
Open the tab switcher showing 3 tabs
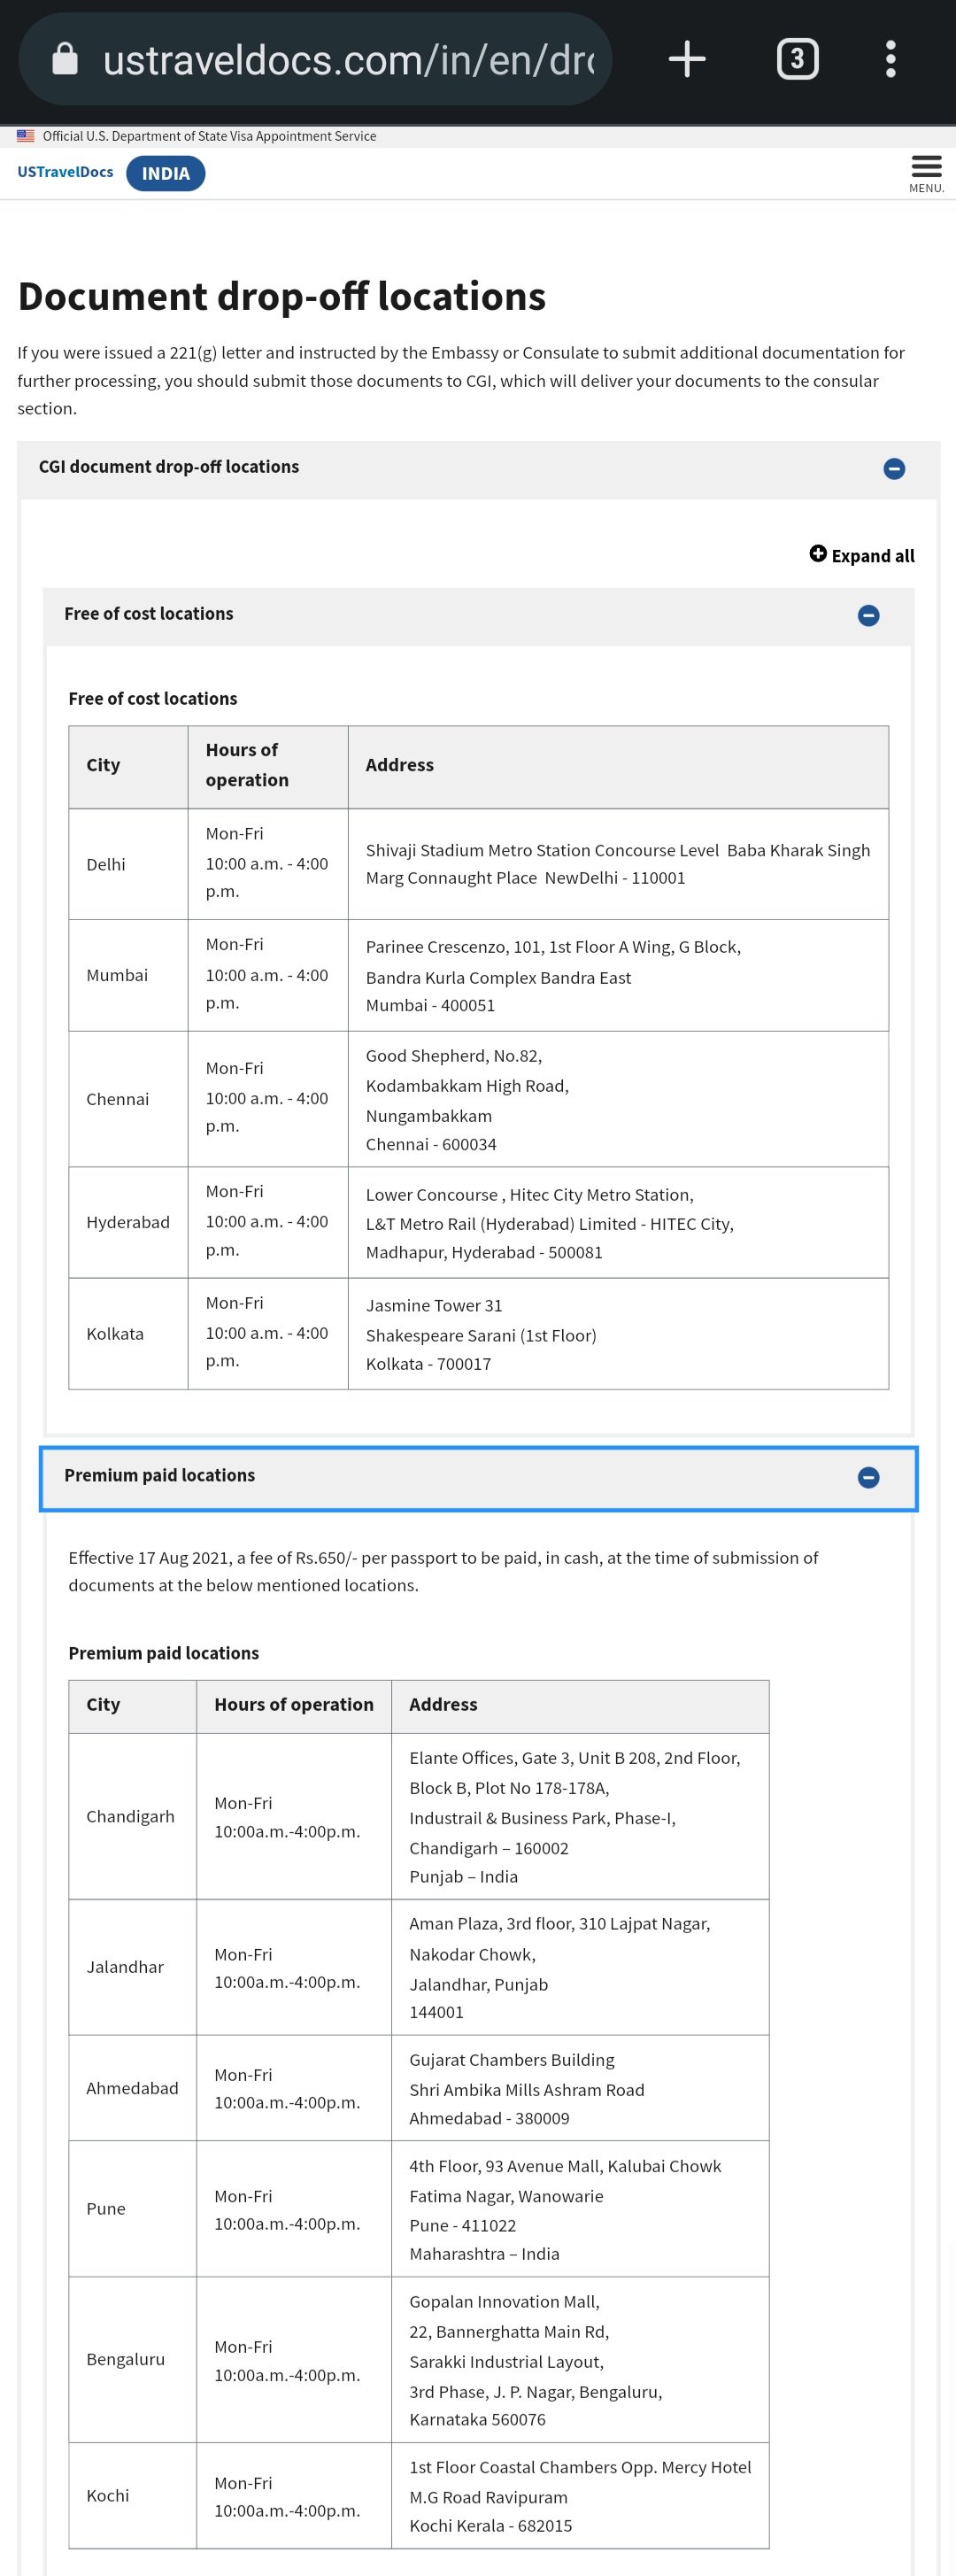tap(797, 59)
